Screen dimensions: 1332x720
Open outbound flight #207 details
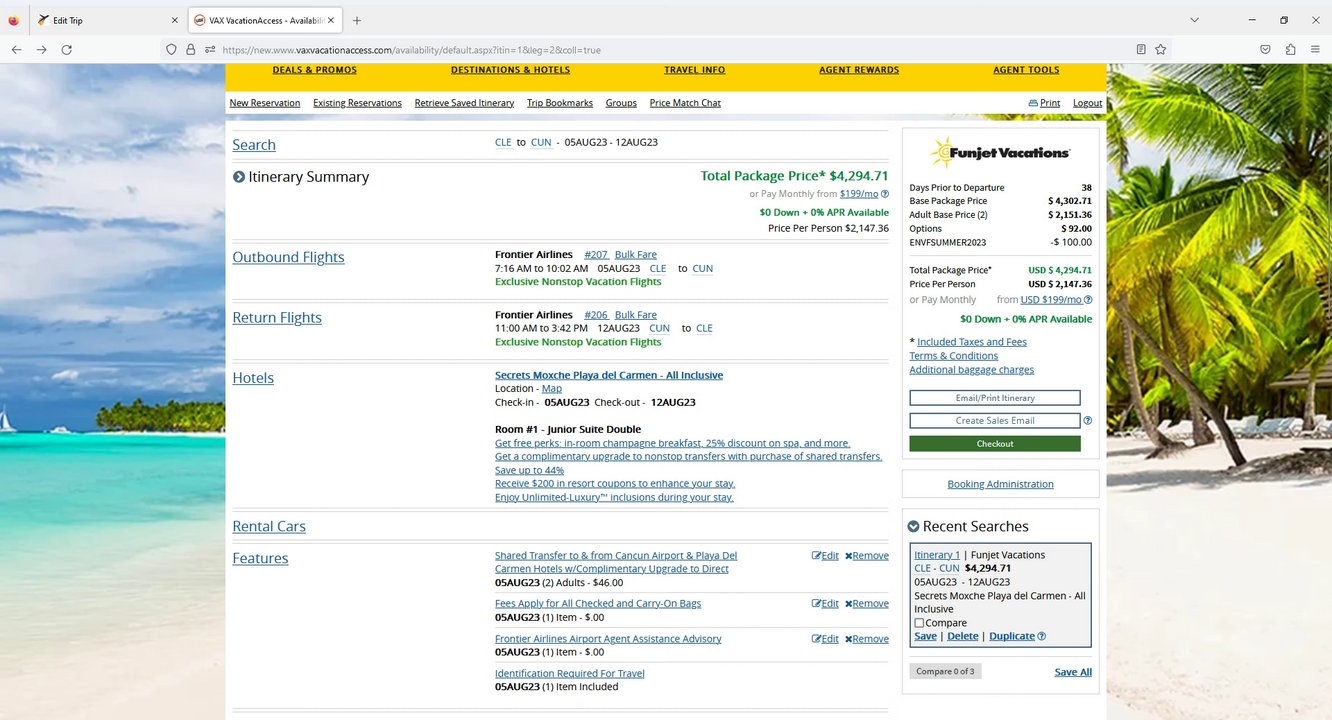click(596, 255)
